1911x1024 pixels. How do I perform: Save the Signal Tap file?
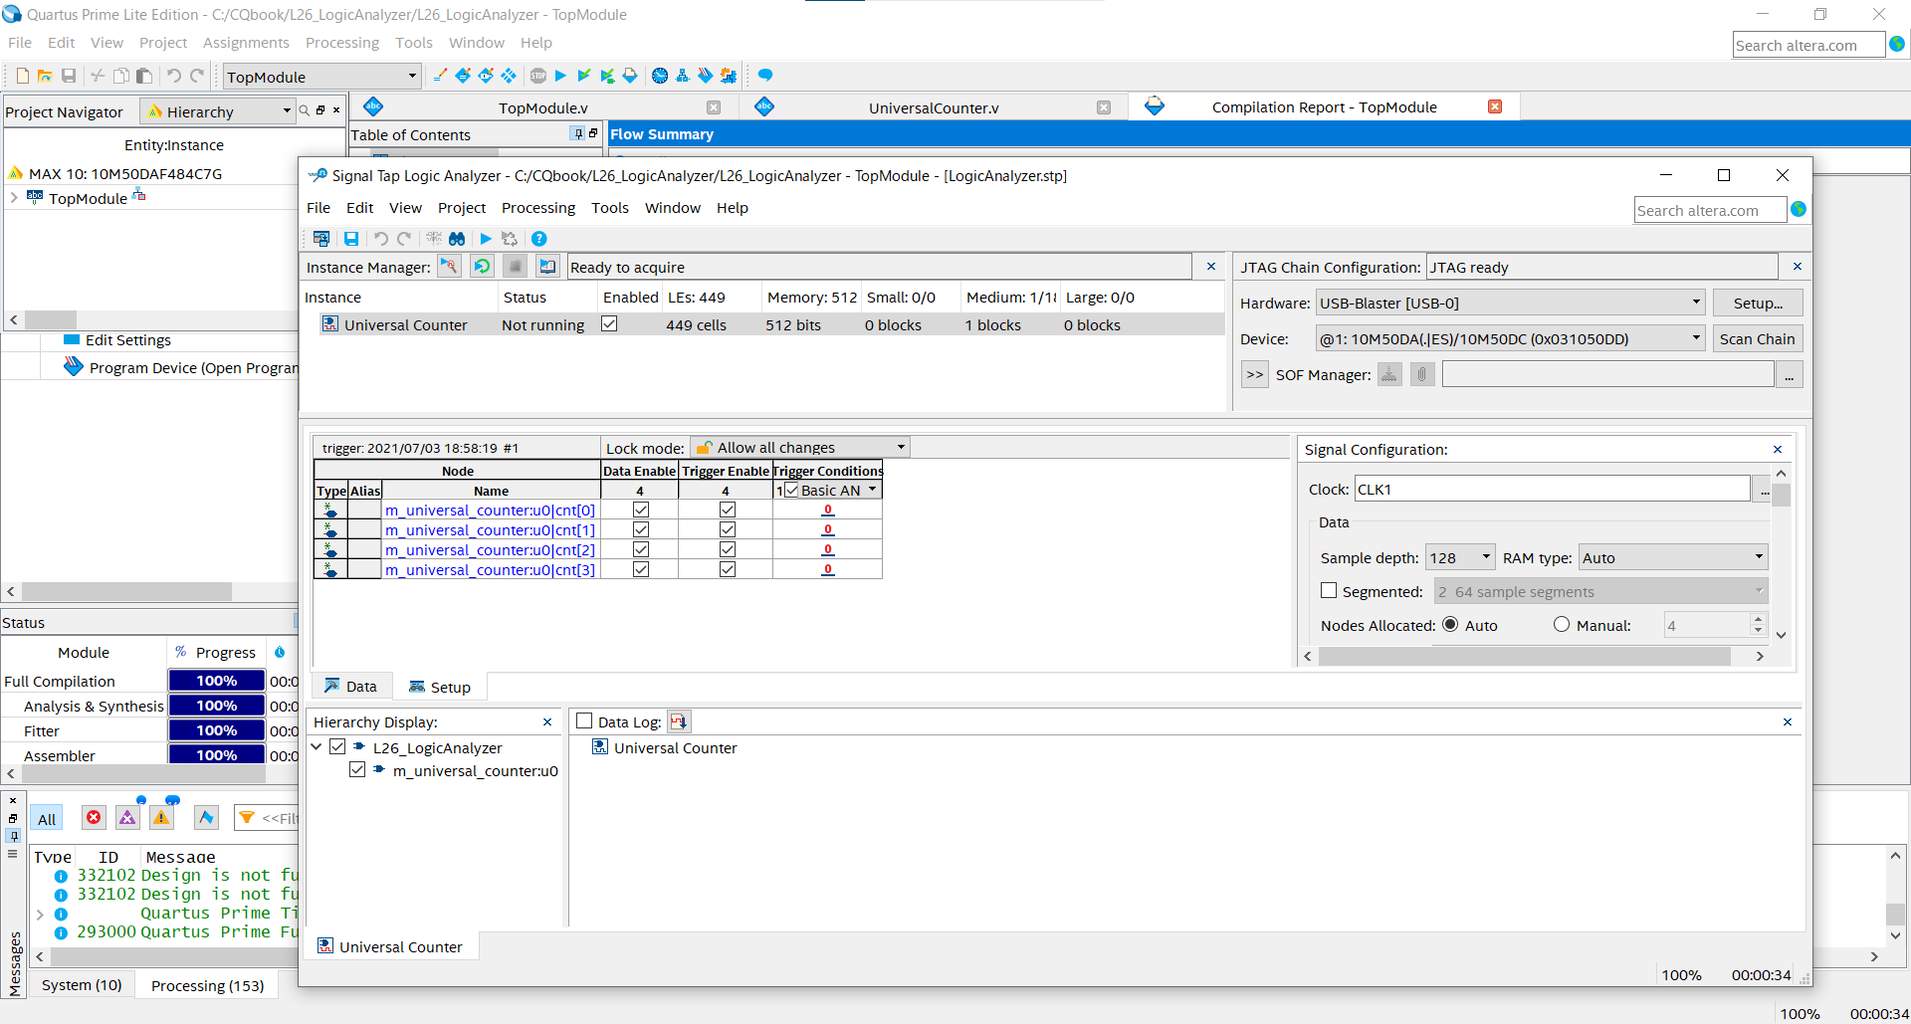click(x=351, y=239)
